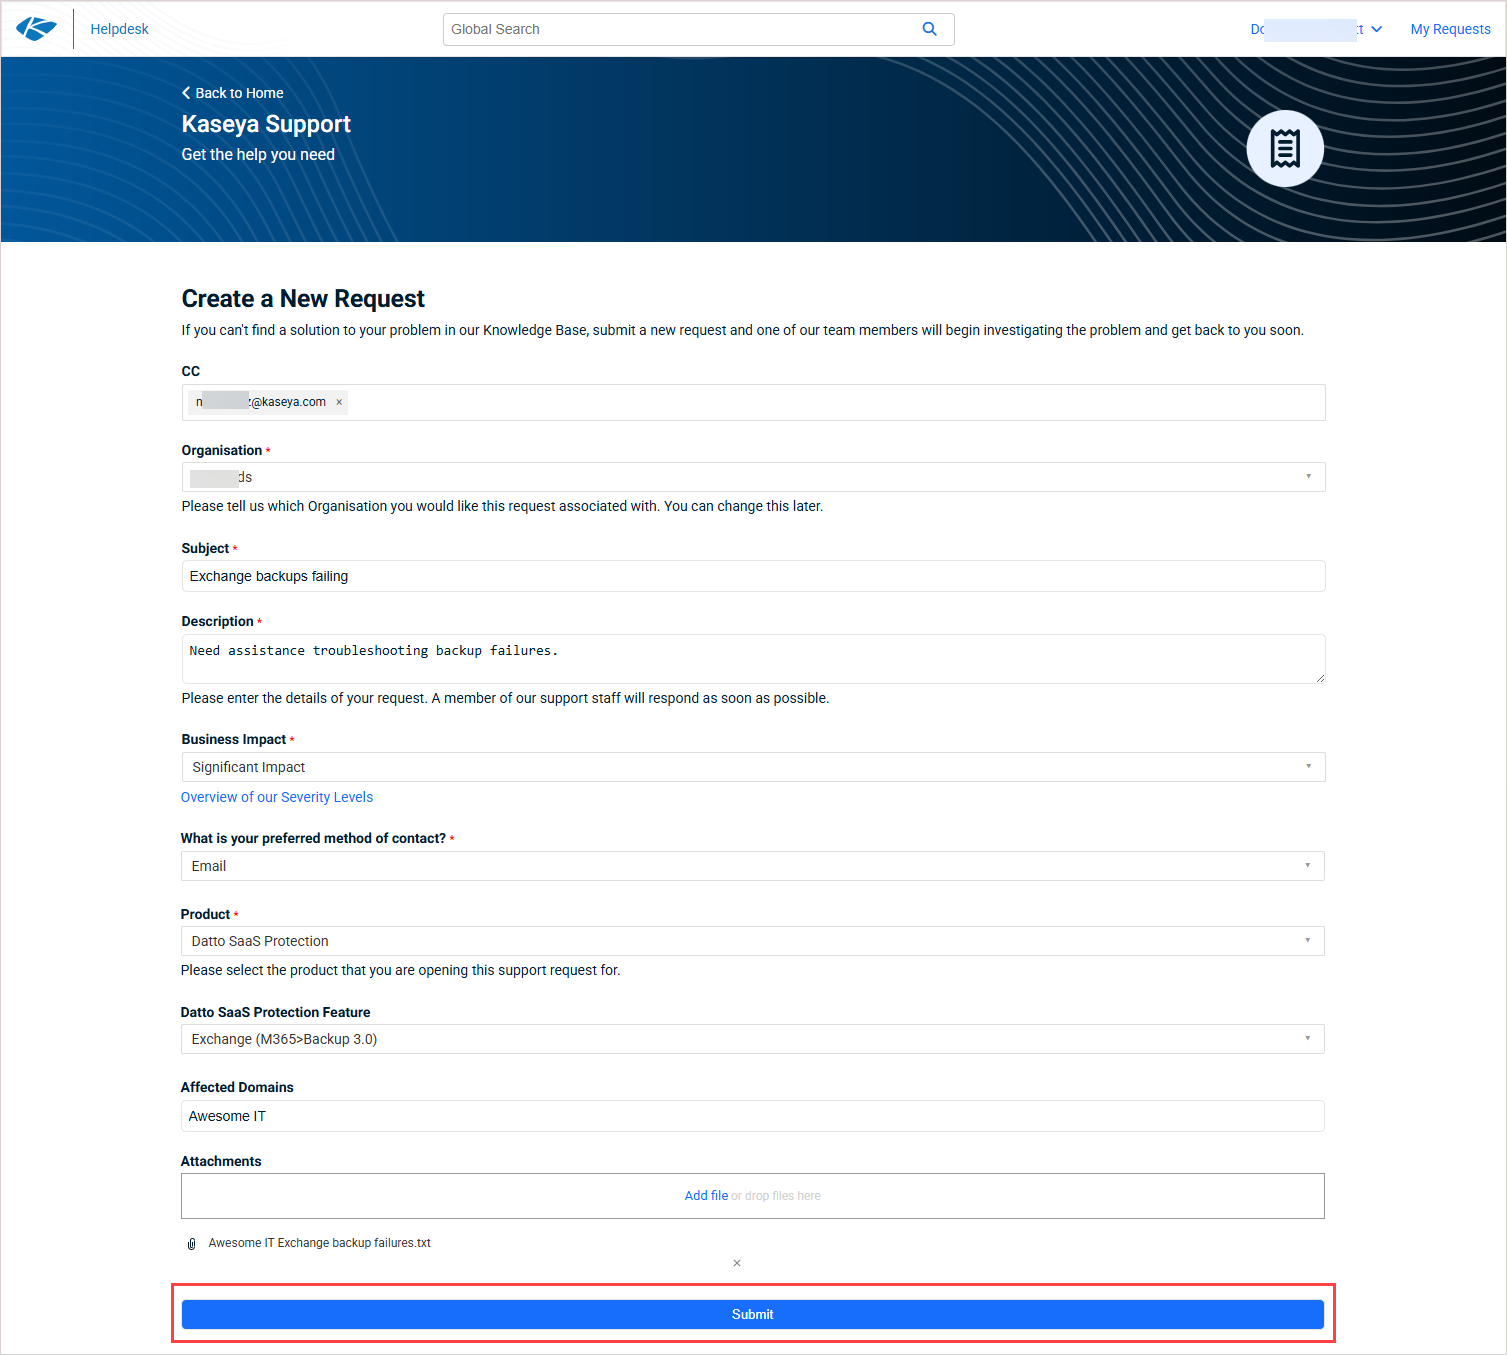Go to My Requests

pos(1450,29)
